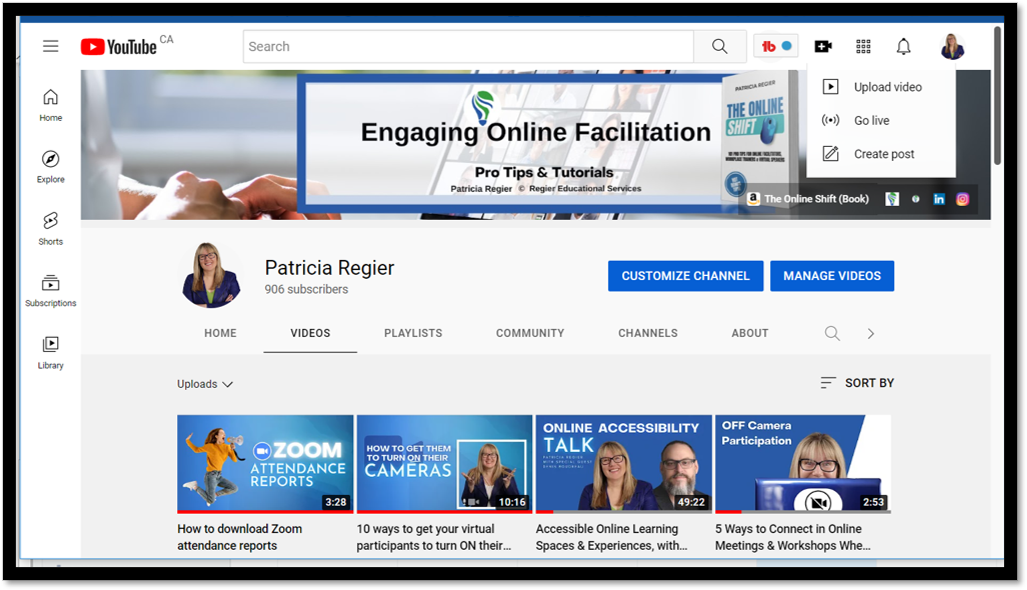Click the green logo icon on banner links

click(x=892, y=199)
